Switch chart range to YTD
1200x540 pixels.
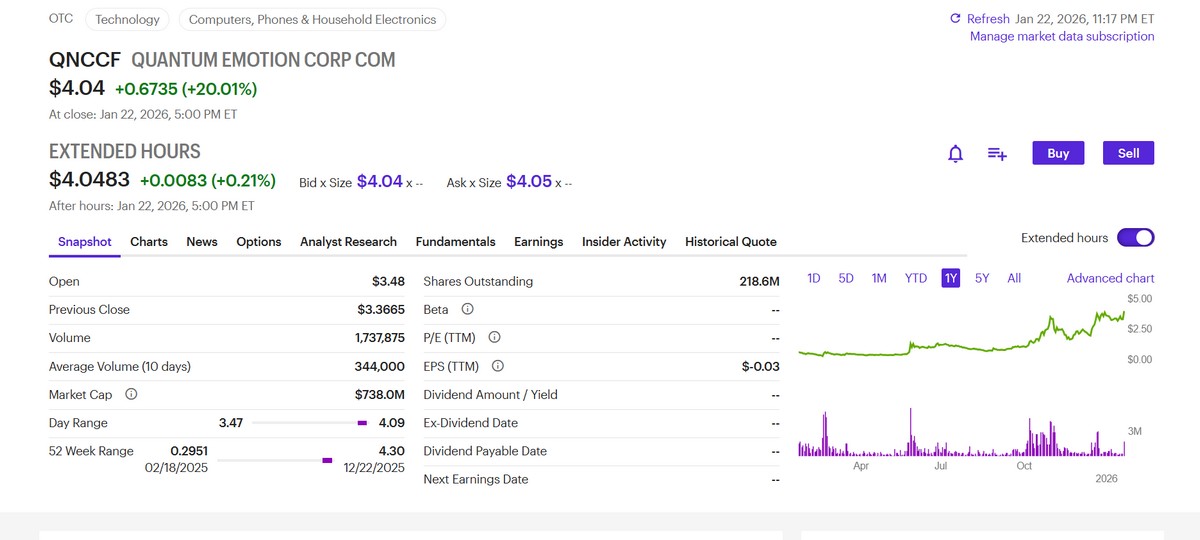(x=915, y=278)
